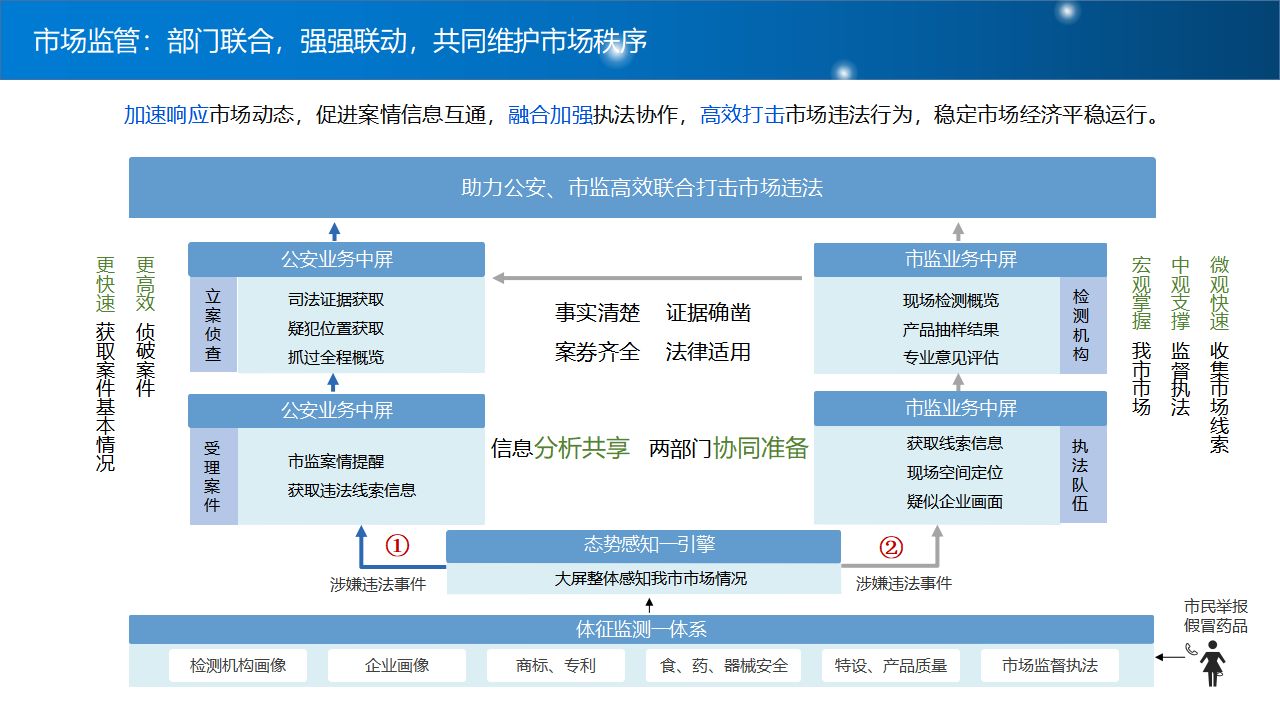Click the vertical text 收集市场线索

[1219, 398]
